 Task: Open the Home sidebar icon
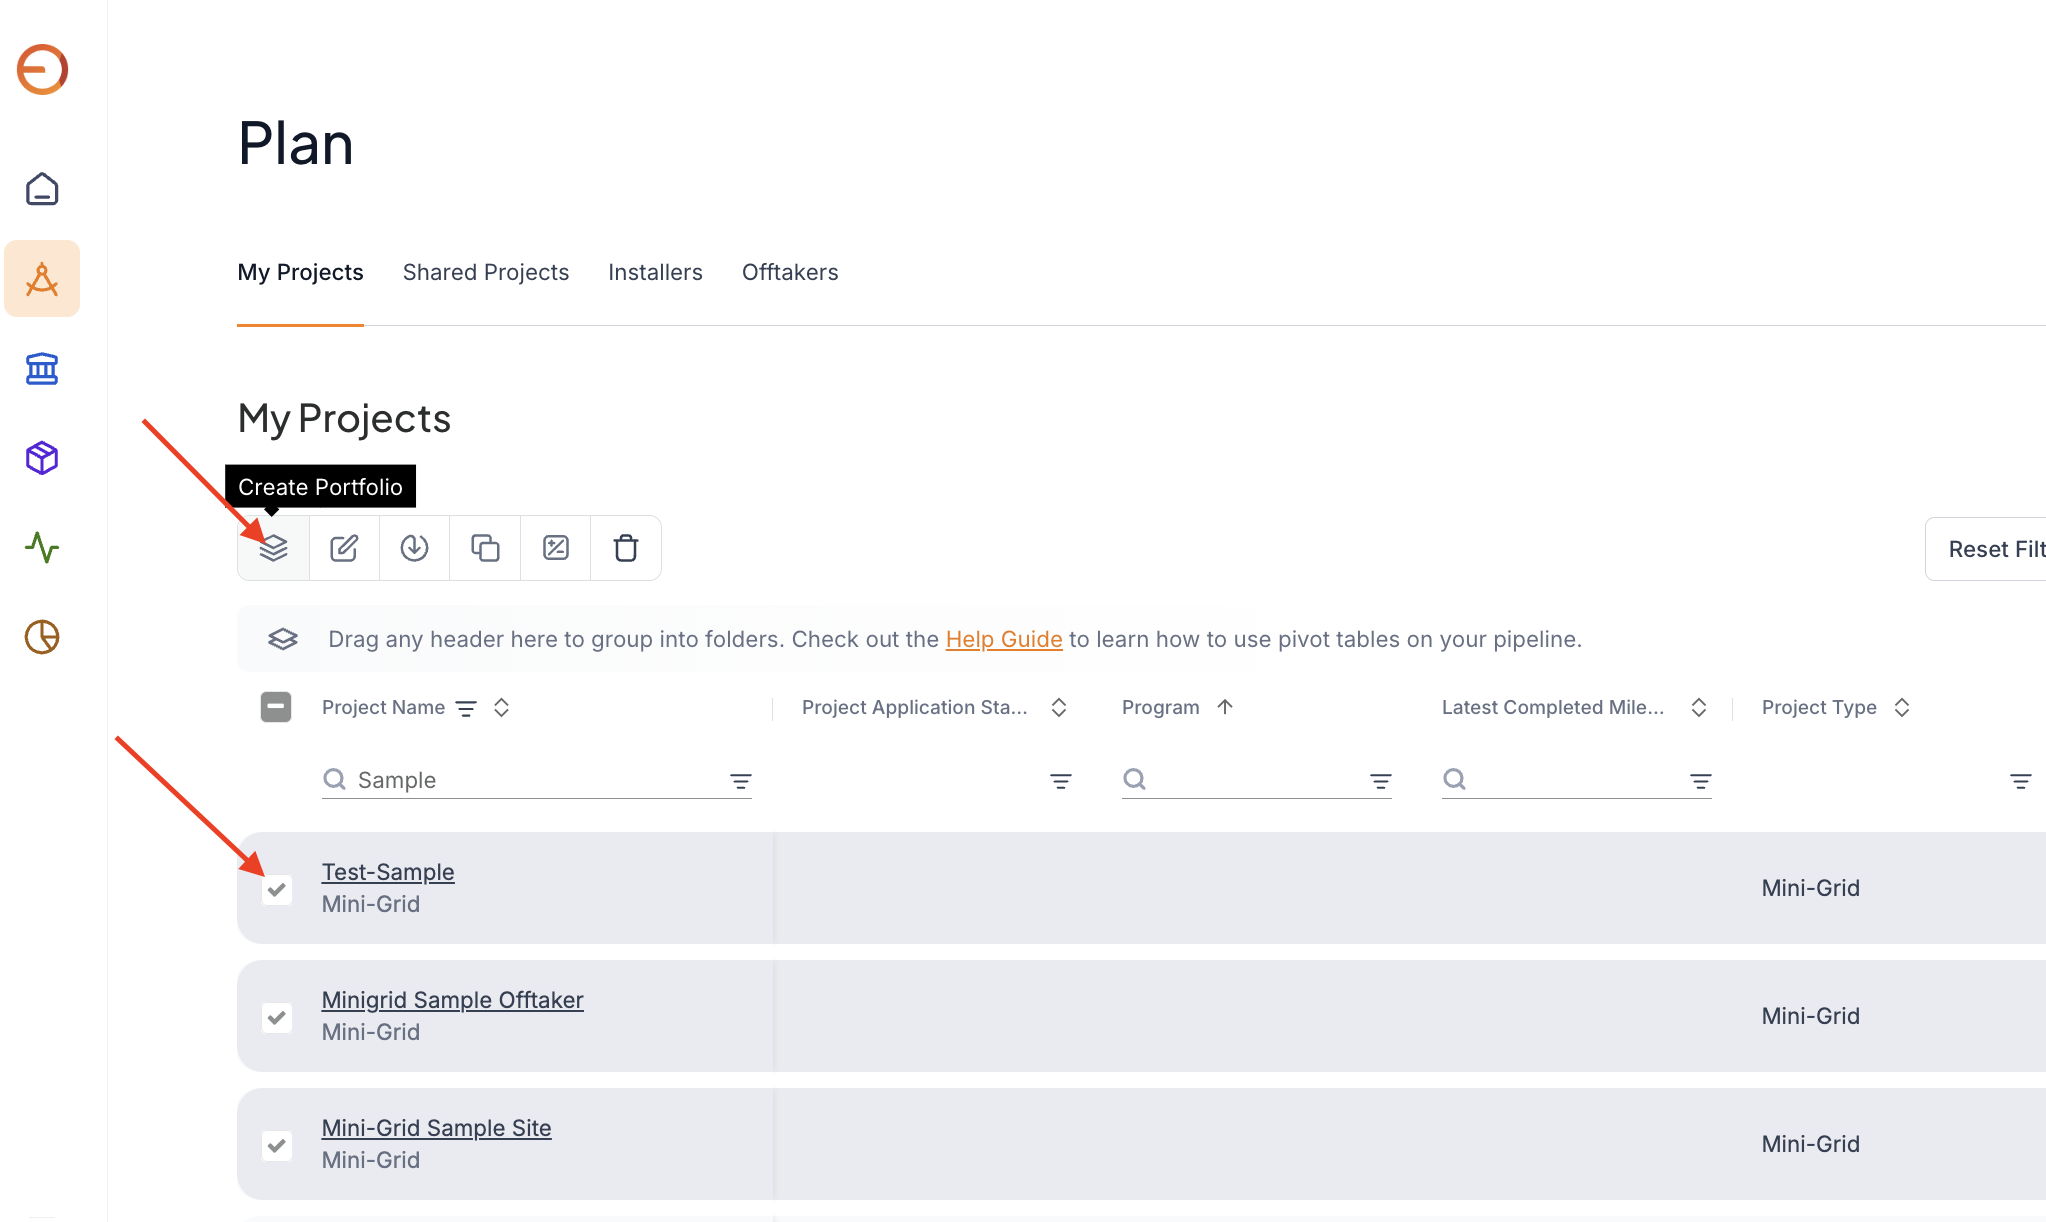(x=42, y=189)
